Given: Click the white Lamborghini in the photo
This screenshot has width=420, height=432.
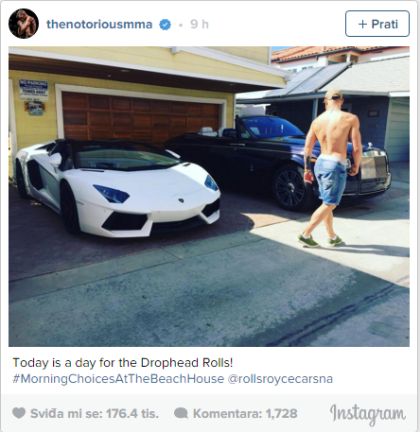Looking at the screenshot, I should (x=117, y=187).
